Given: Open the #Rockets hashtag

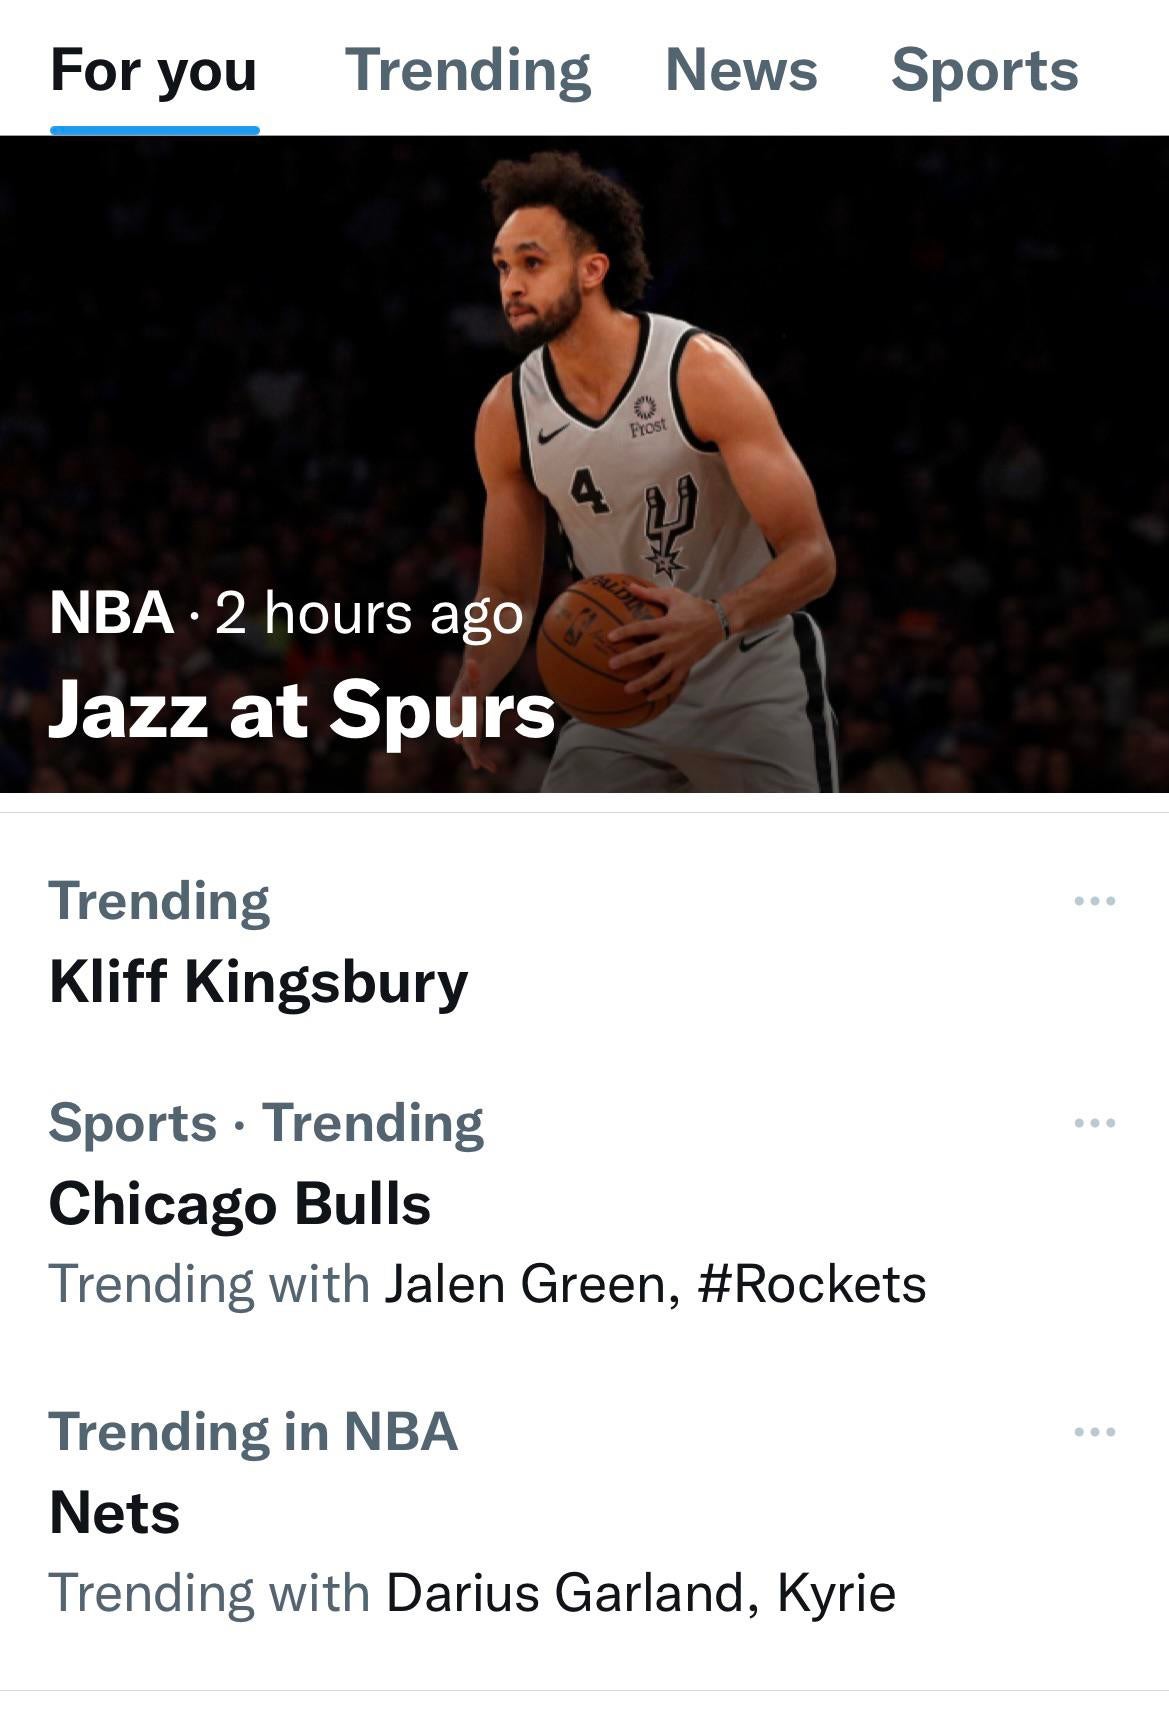Looking at the screenshot, I should point(812,1284).
